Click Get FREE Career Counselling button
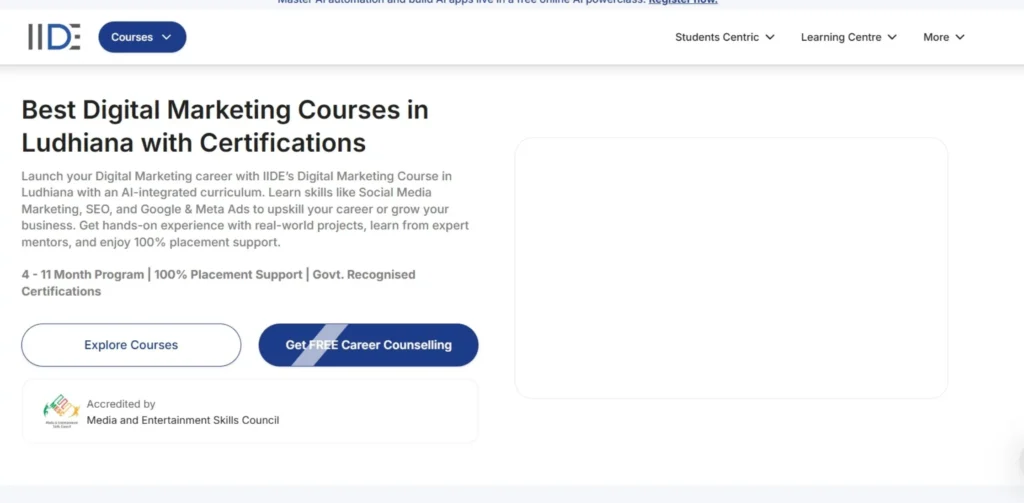 tap(368, 345)
